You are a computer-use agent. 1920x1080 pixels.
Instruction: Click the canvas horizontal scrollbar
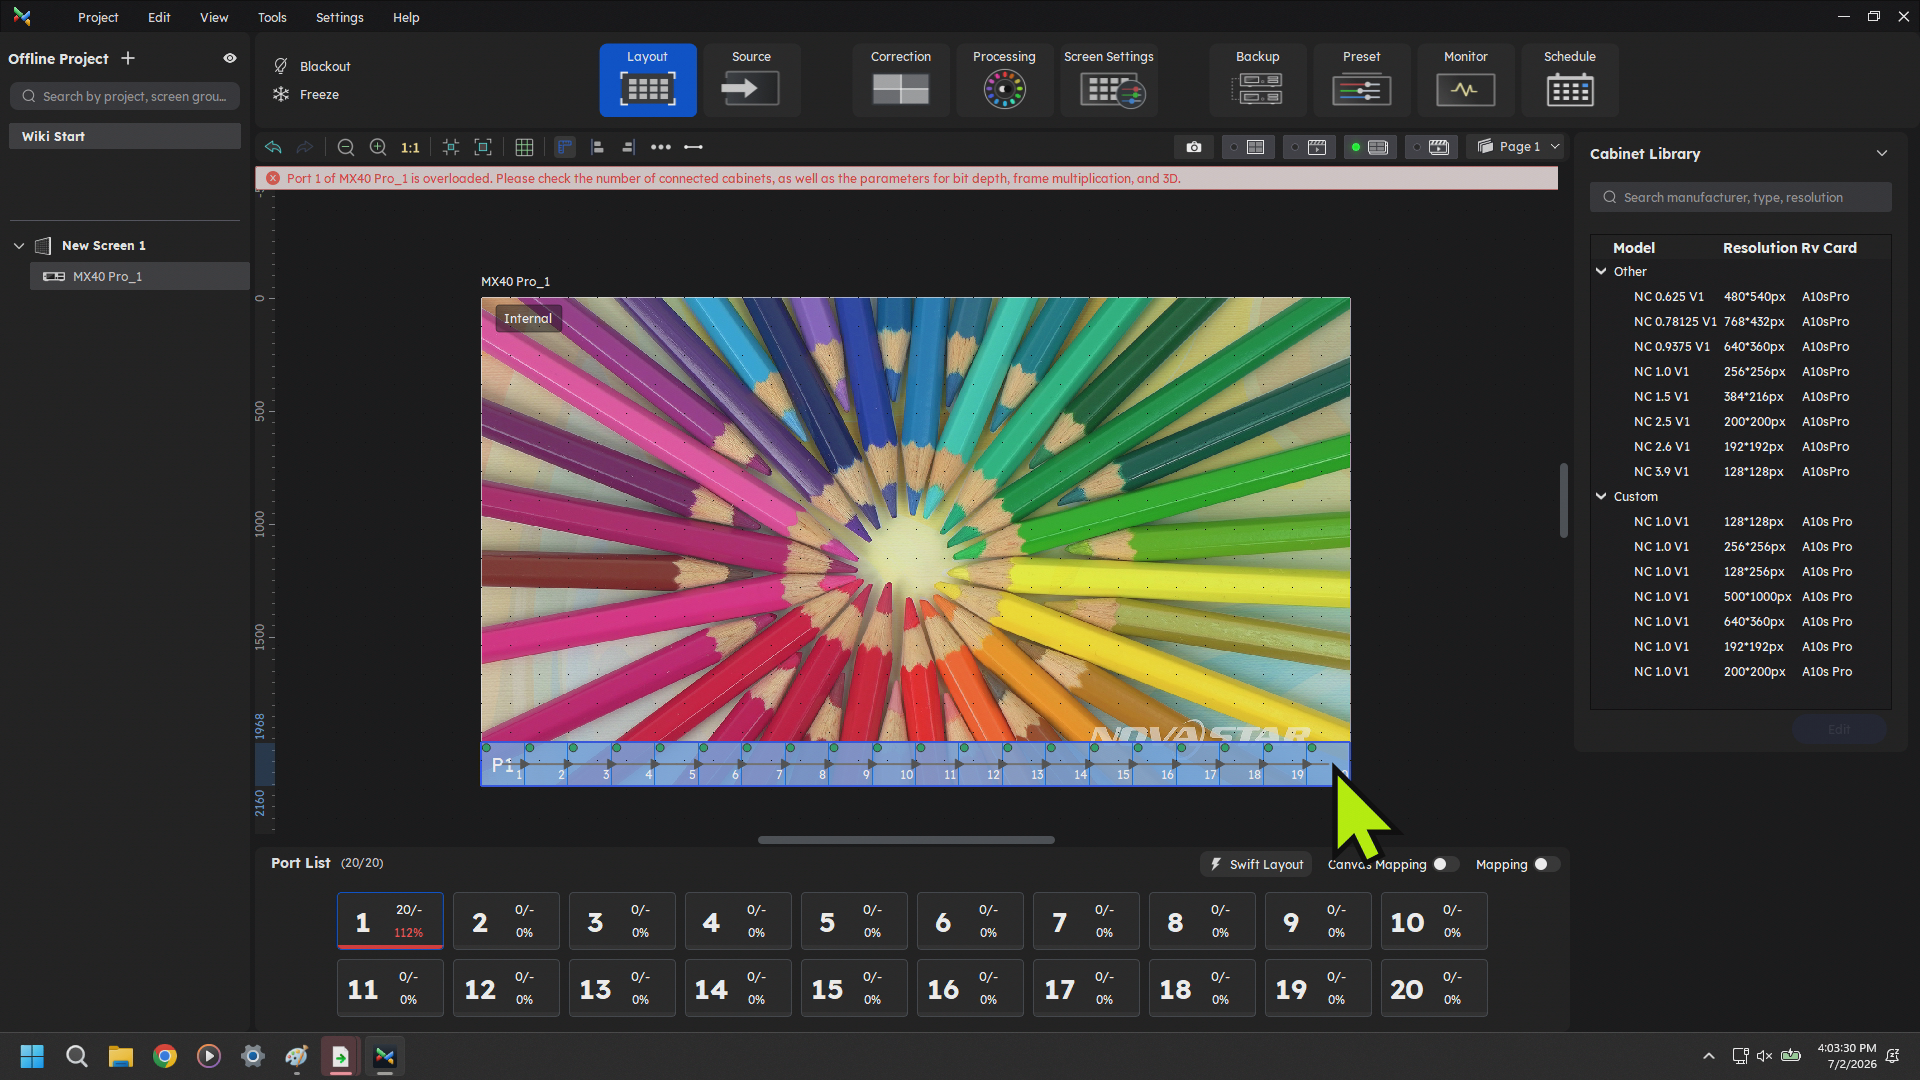coord(906,840)
